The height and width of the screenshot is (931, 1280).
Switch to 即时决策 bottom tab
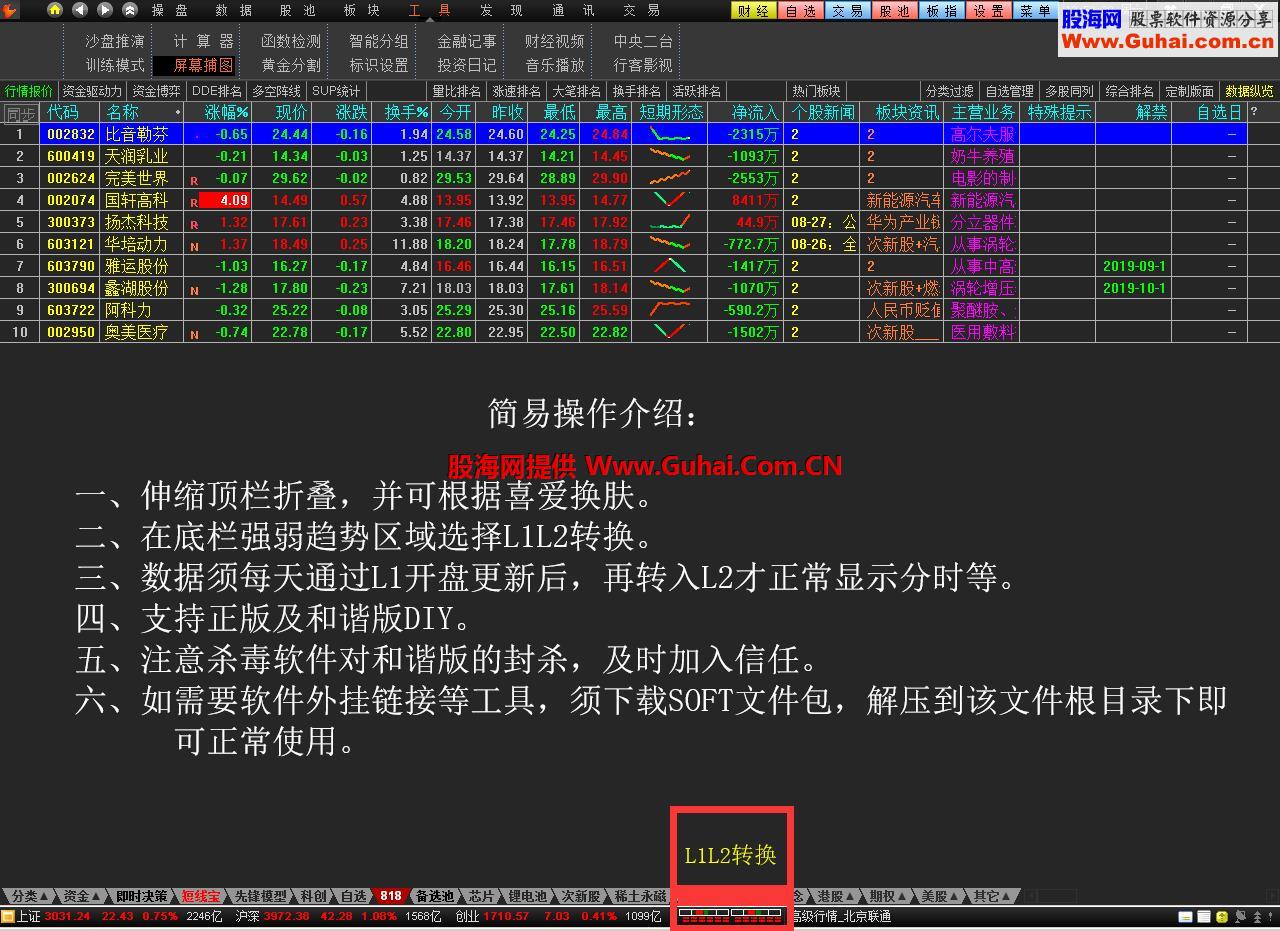coord(141,896)
